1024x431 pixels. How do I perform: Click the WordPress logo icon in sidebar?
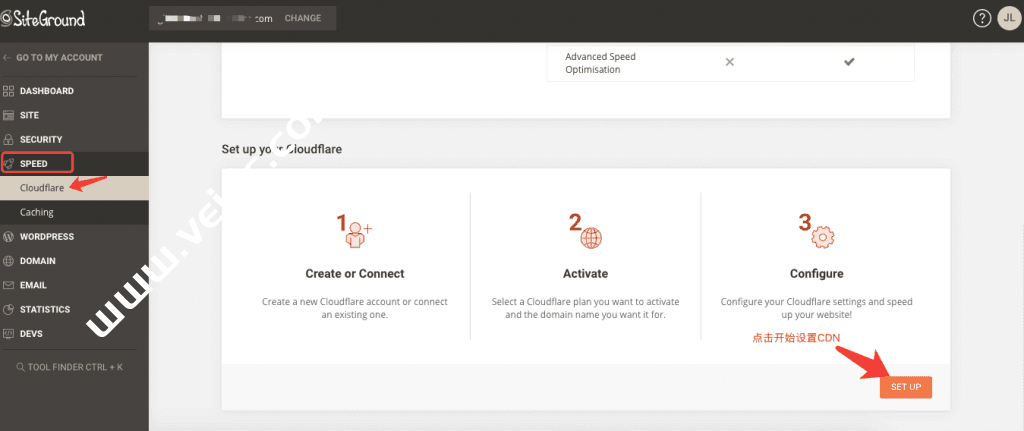click(8, 237)
